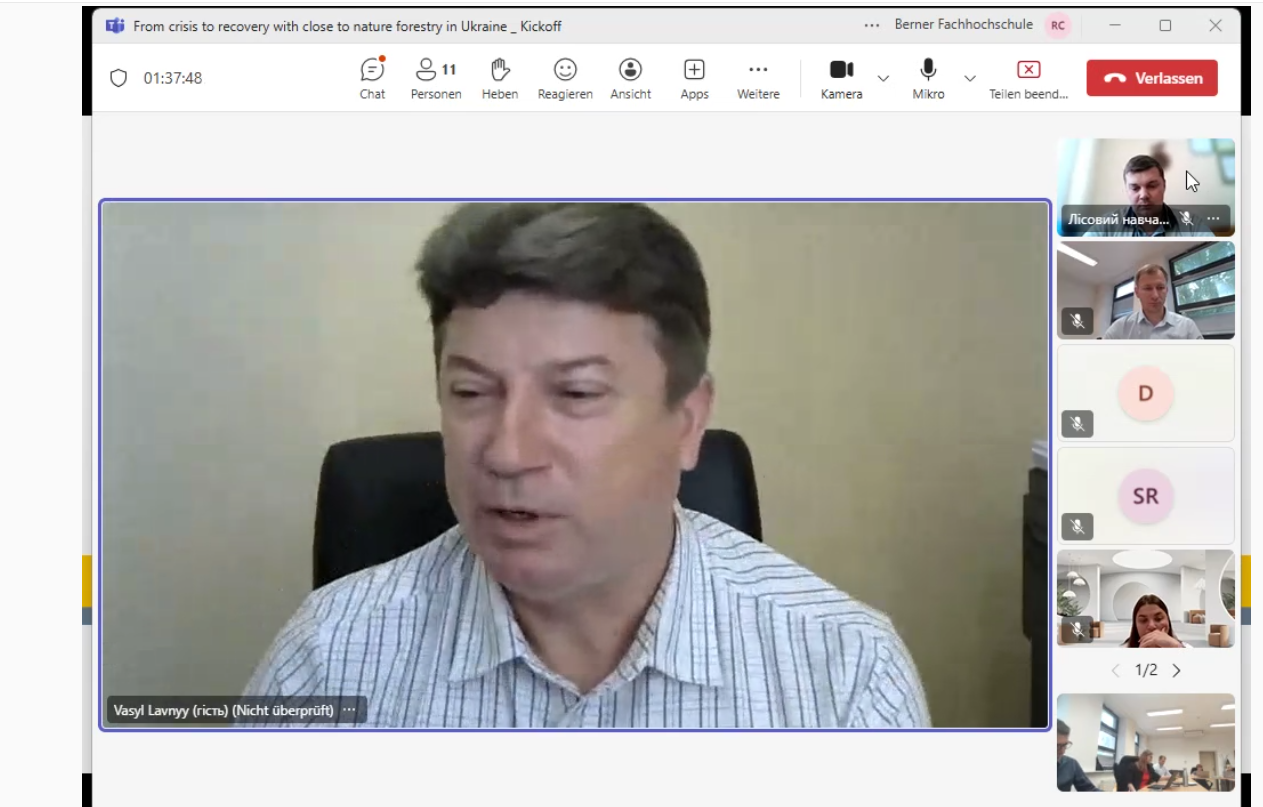The image size is (1263, 807).
Task: Open the Weitere more actions menu
Action: click(x=758, y=78)
